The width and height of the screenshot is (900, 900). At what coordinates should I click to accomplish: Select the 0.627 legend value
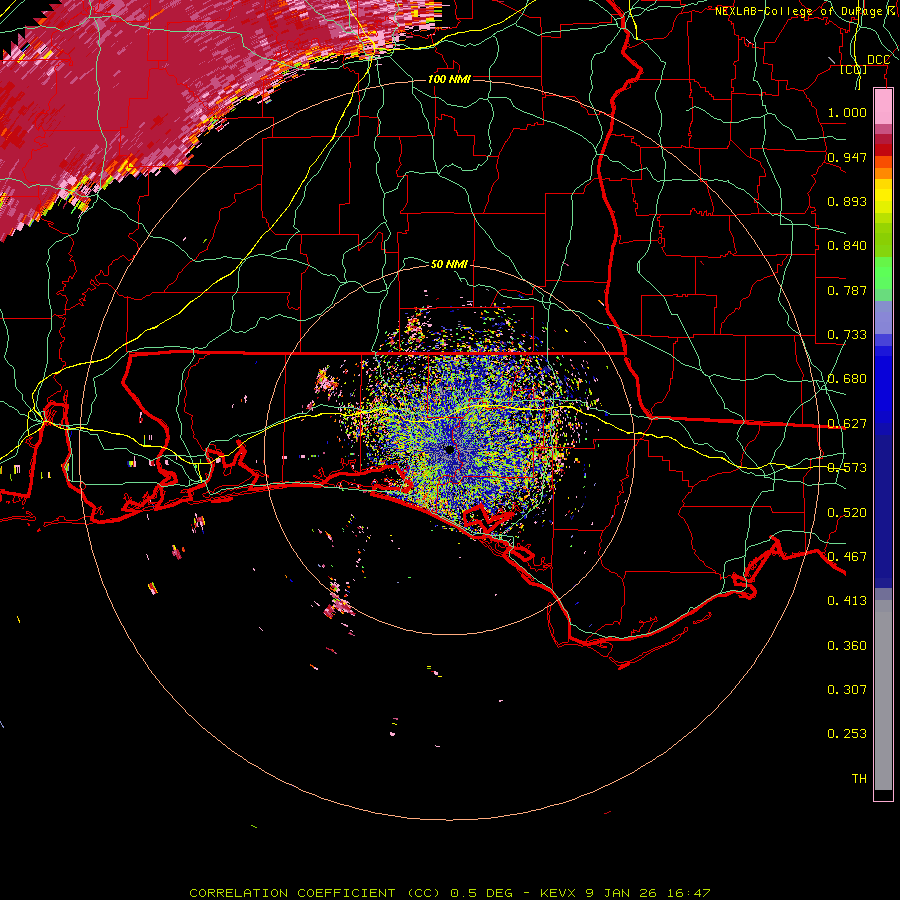[x=847, y=424]
